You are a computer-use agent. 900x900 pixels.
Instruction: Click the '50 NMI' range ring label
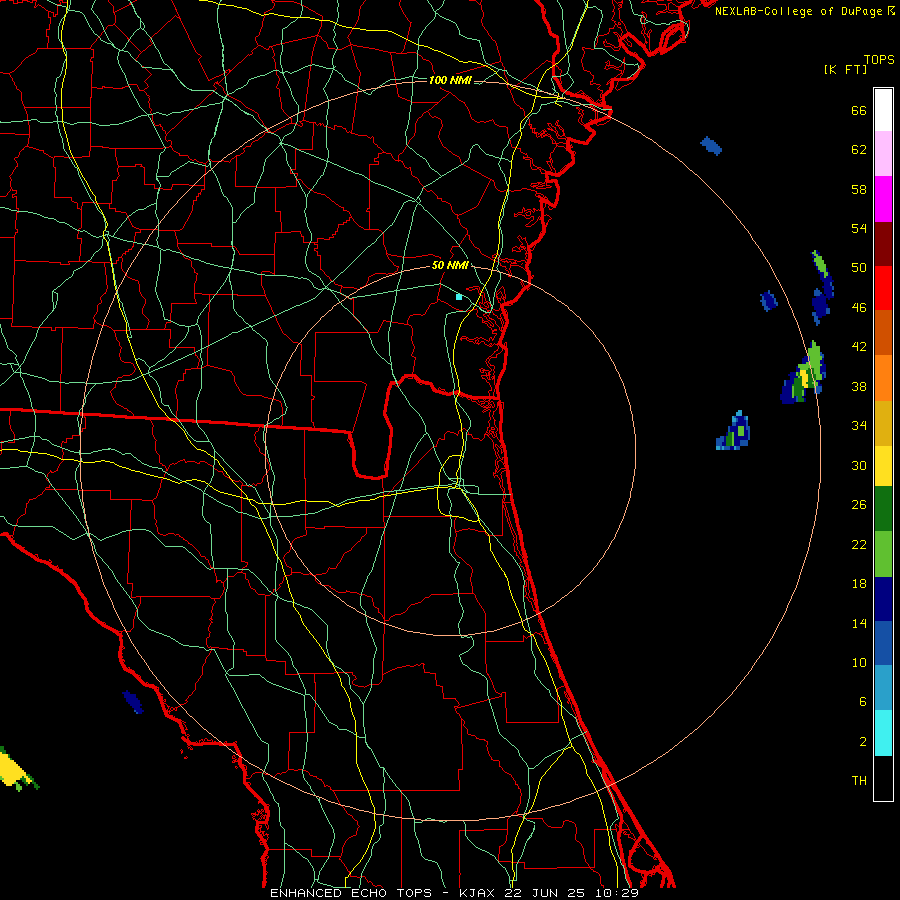pyautogui.click(x=450, y=265)
